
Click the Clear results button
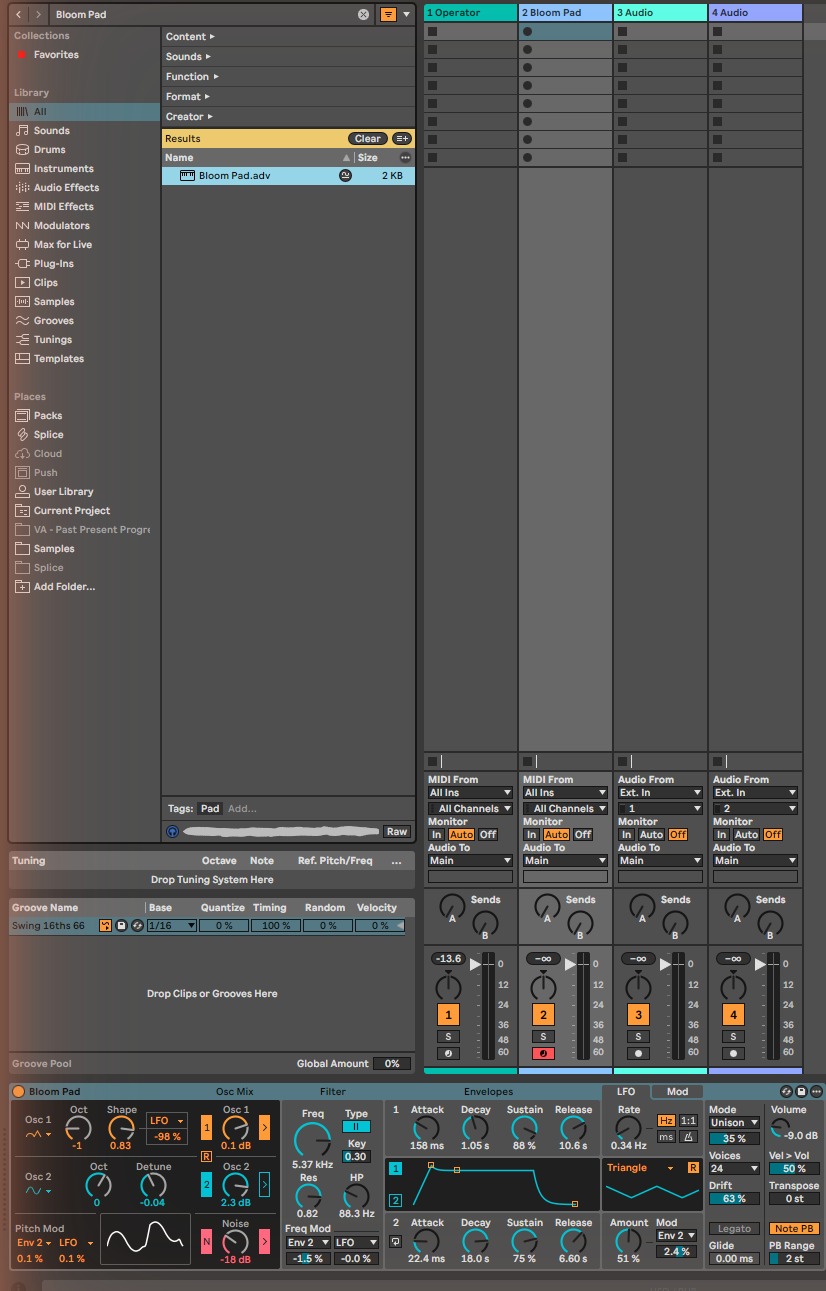coord(367,139)
